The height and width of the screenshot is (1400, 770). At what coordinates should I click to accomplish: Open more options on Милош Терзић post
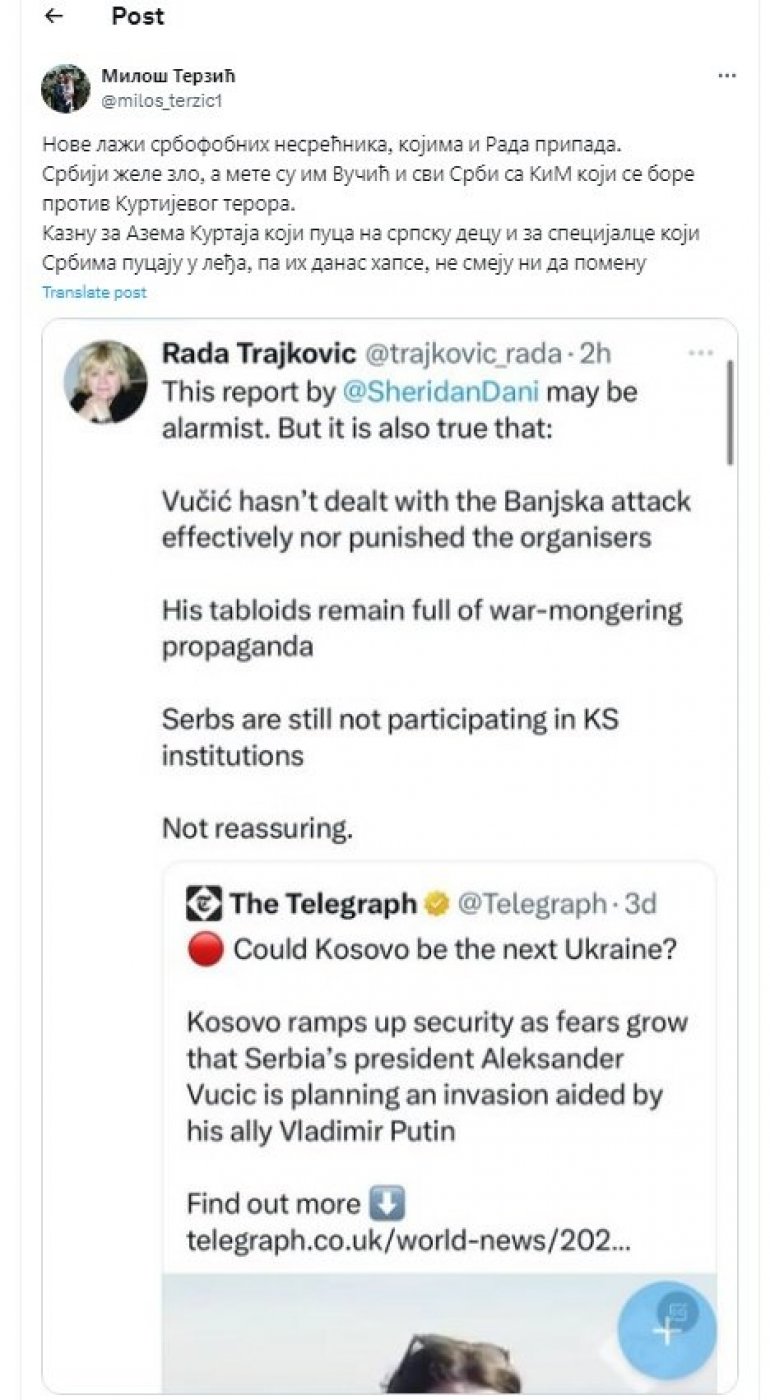point(727,76)
